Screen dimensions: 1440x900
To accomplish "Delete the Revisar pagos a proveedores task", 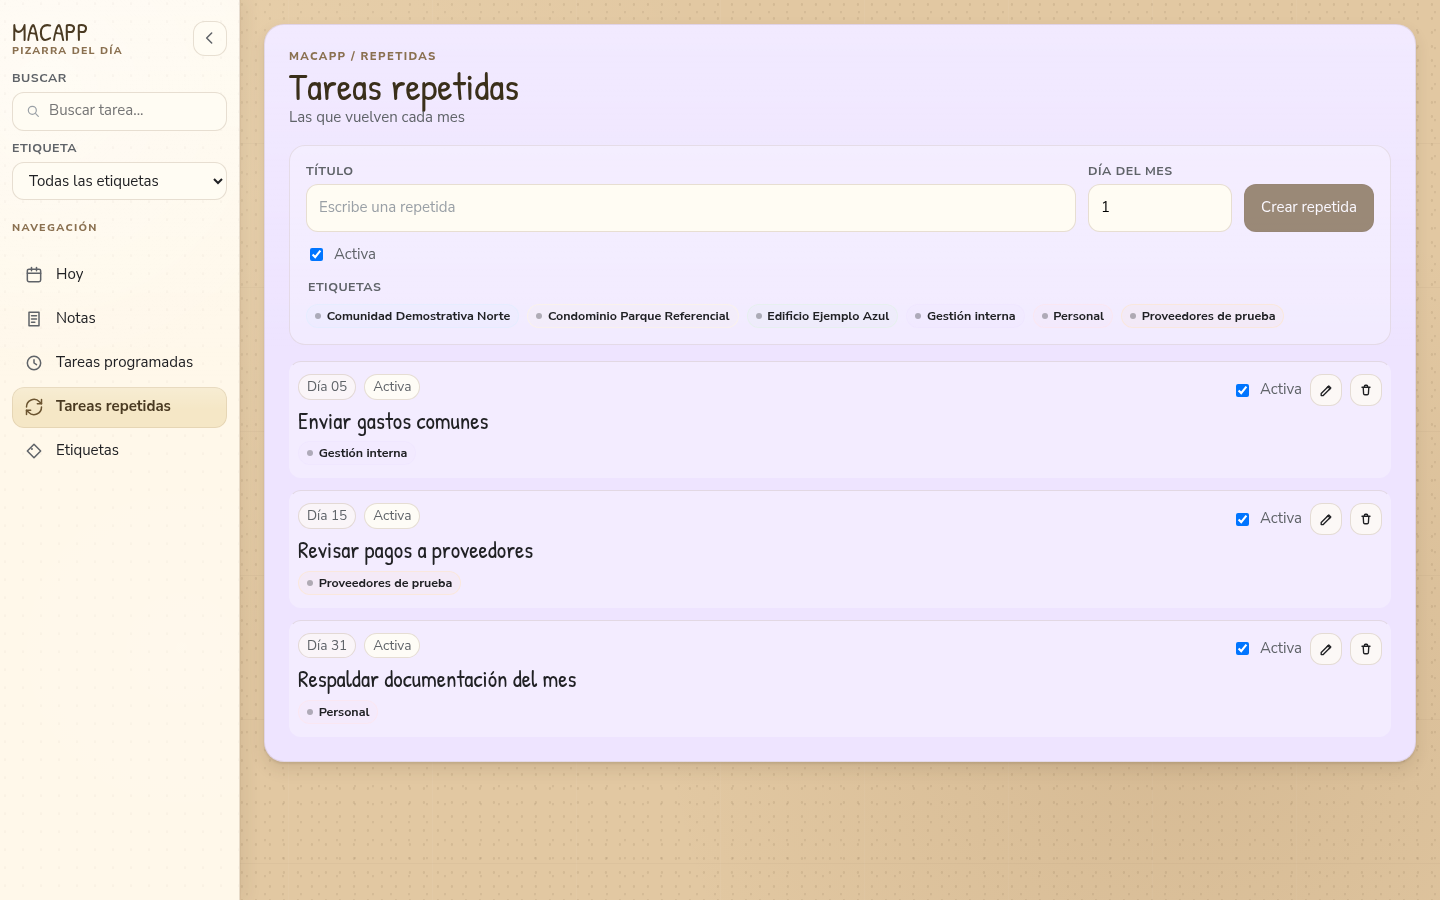I will pyautogui.click(x=1366, y=519).
